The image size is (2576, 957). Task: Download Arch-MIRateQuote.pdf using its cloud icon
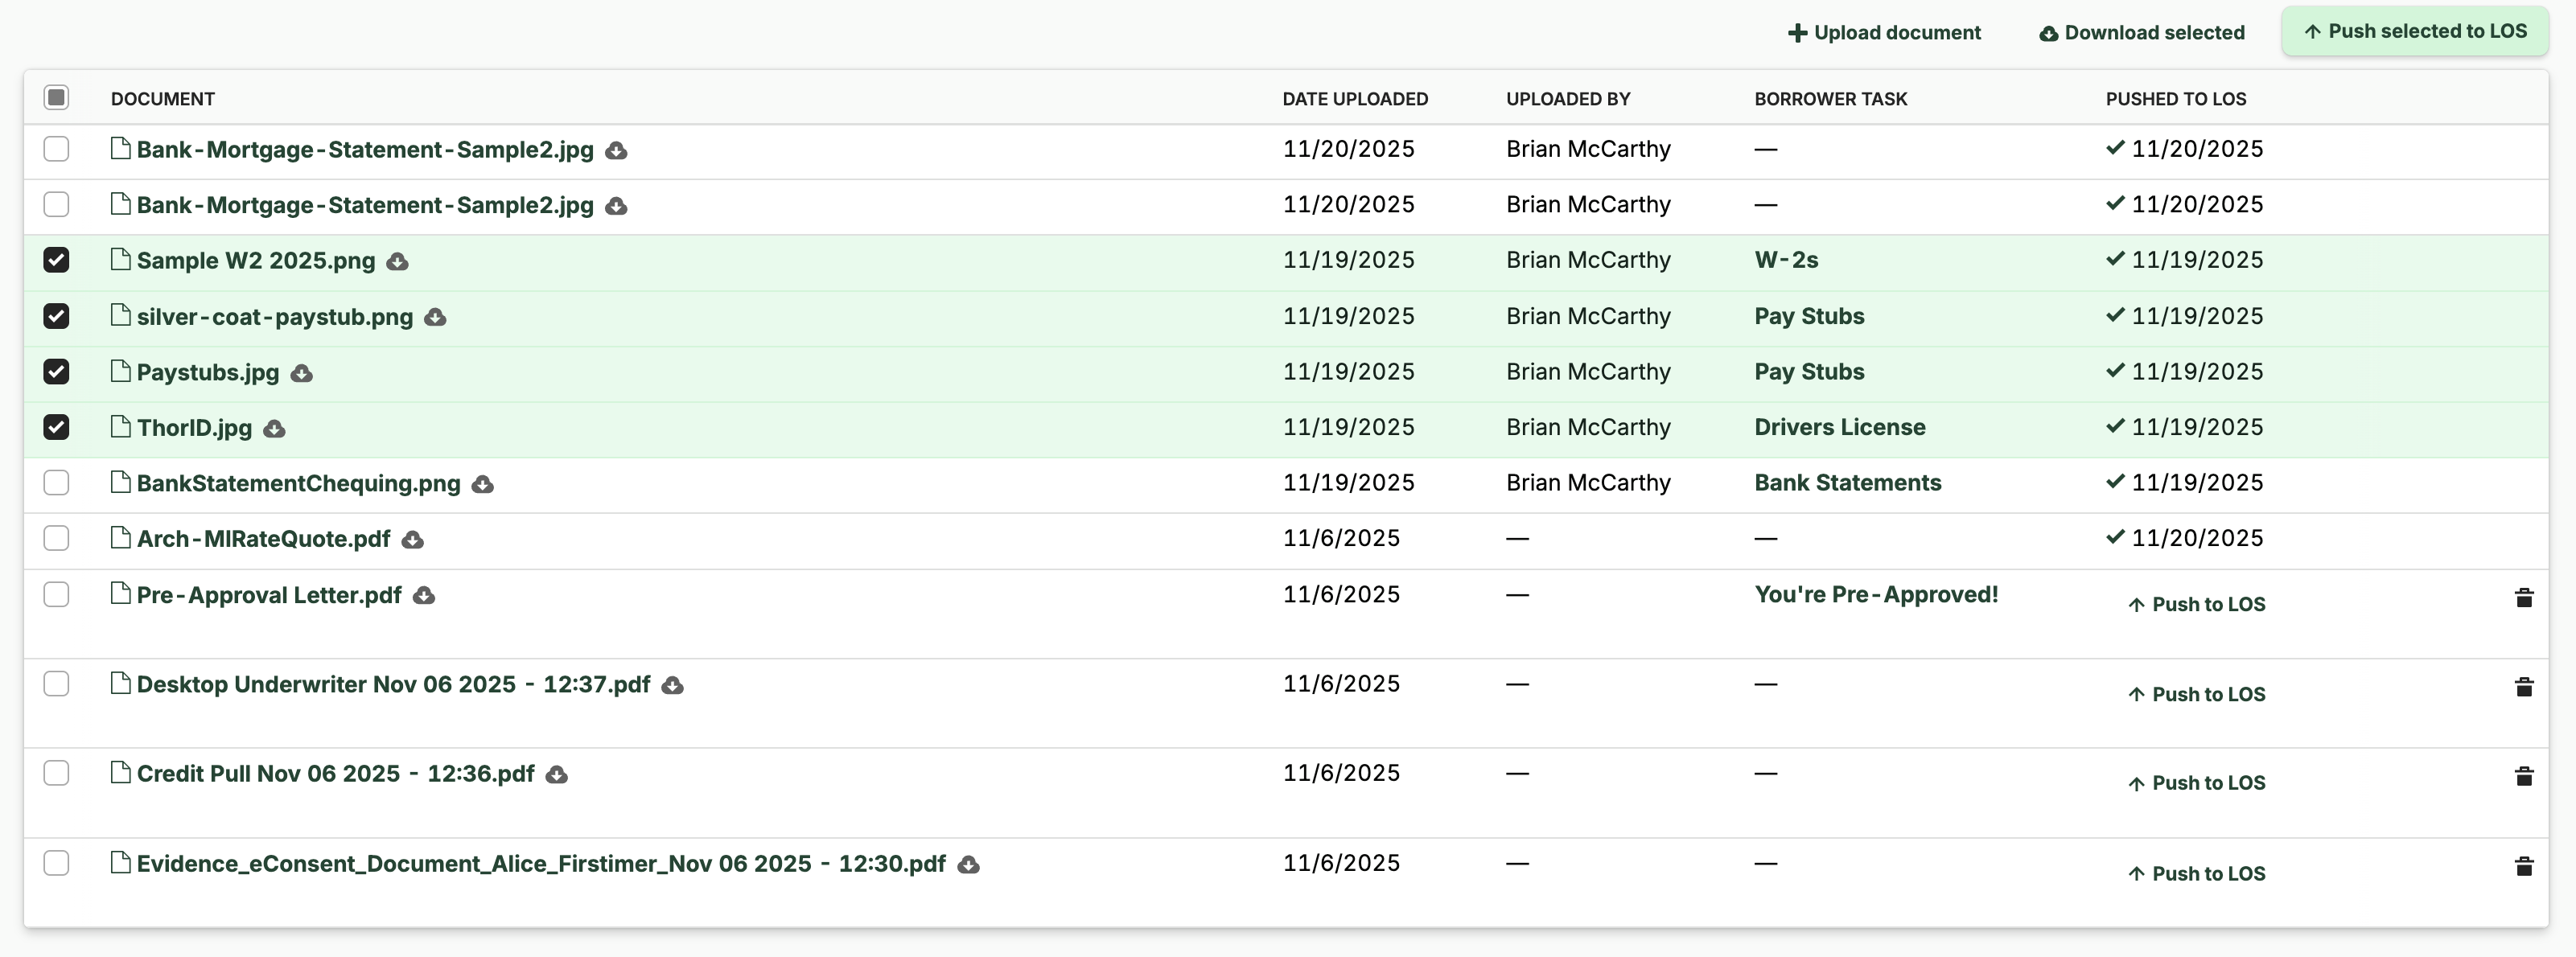click(412, 540)
